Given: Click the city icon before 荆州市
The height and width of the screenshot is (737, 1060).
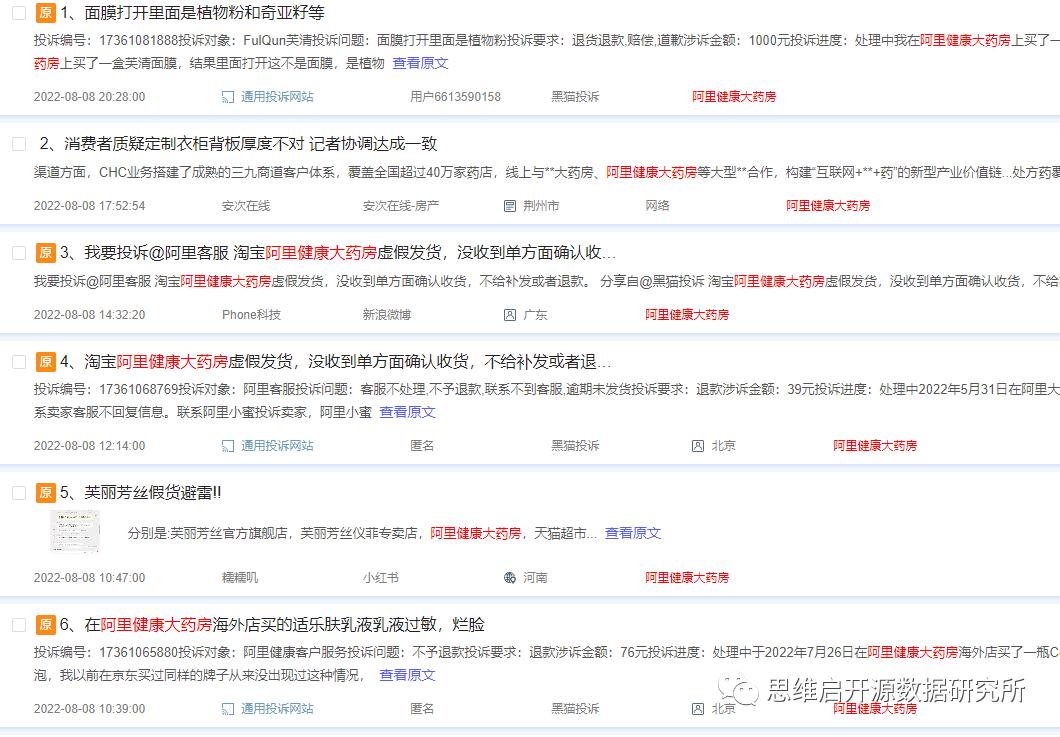Looking at the screenshot, I should [x=509, y=205].
